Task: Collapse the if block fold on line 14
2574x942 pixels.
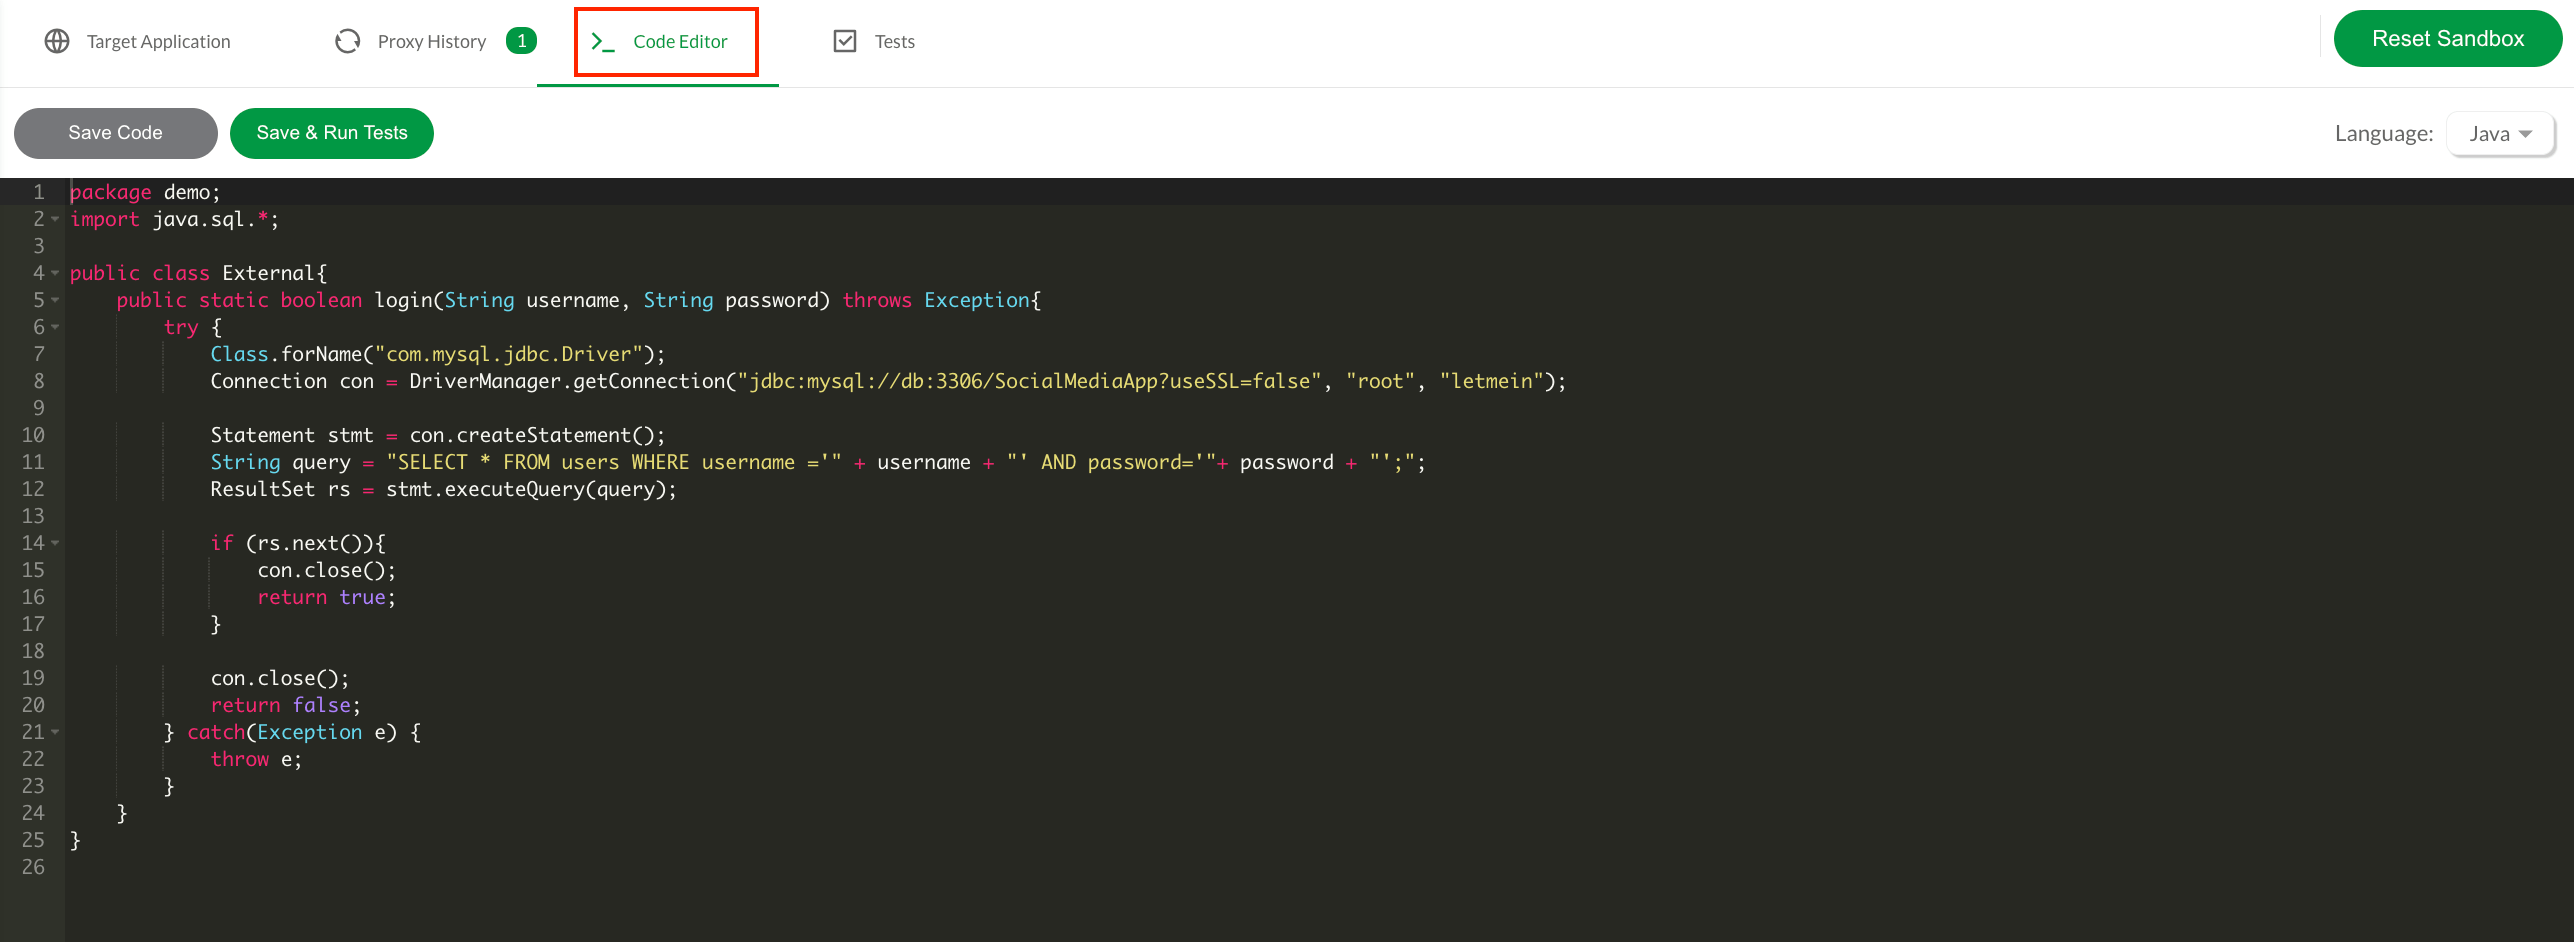Action: tap(55, 543)
